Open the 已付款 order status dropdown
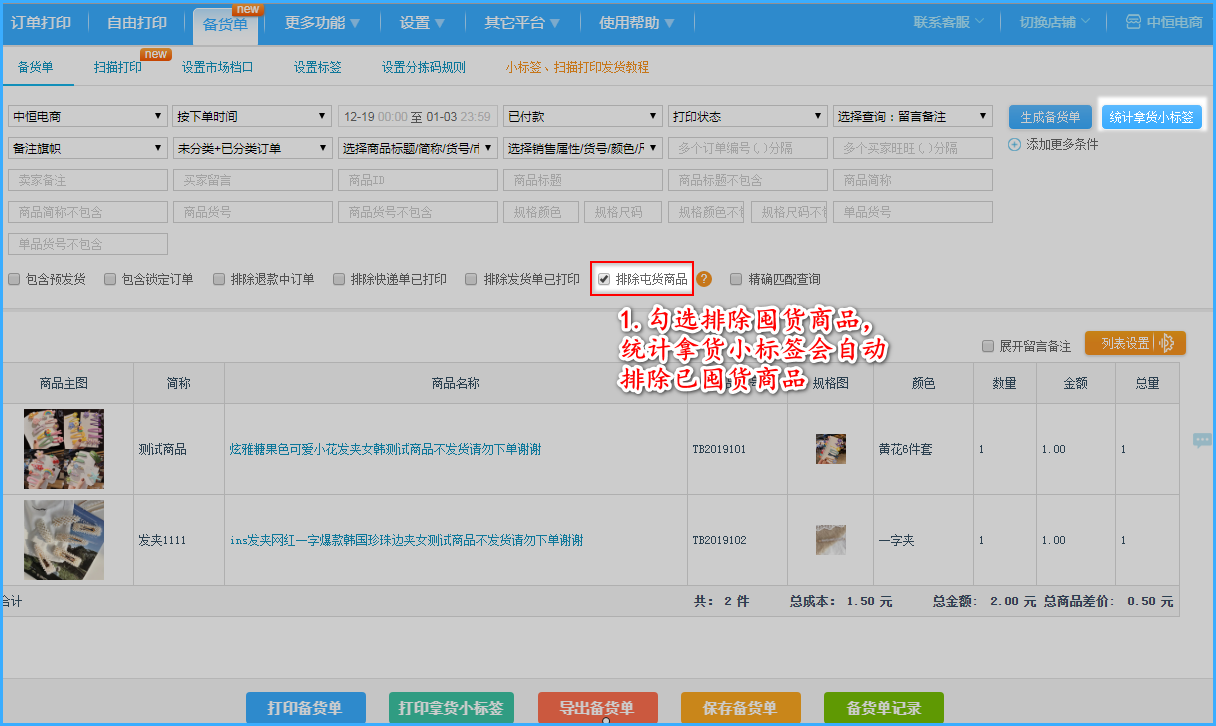Image resolution: width=1216 pixels, height=726 pixels. pyautogui.click(x=582, y=116)
